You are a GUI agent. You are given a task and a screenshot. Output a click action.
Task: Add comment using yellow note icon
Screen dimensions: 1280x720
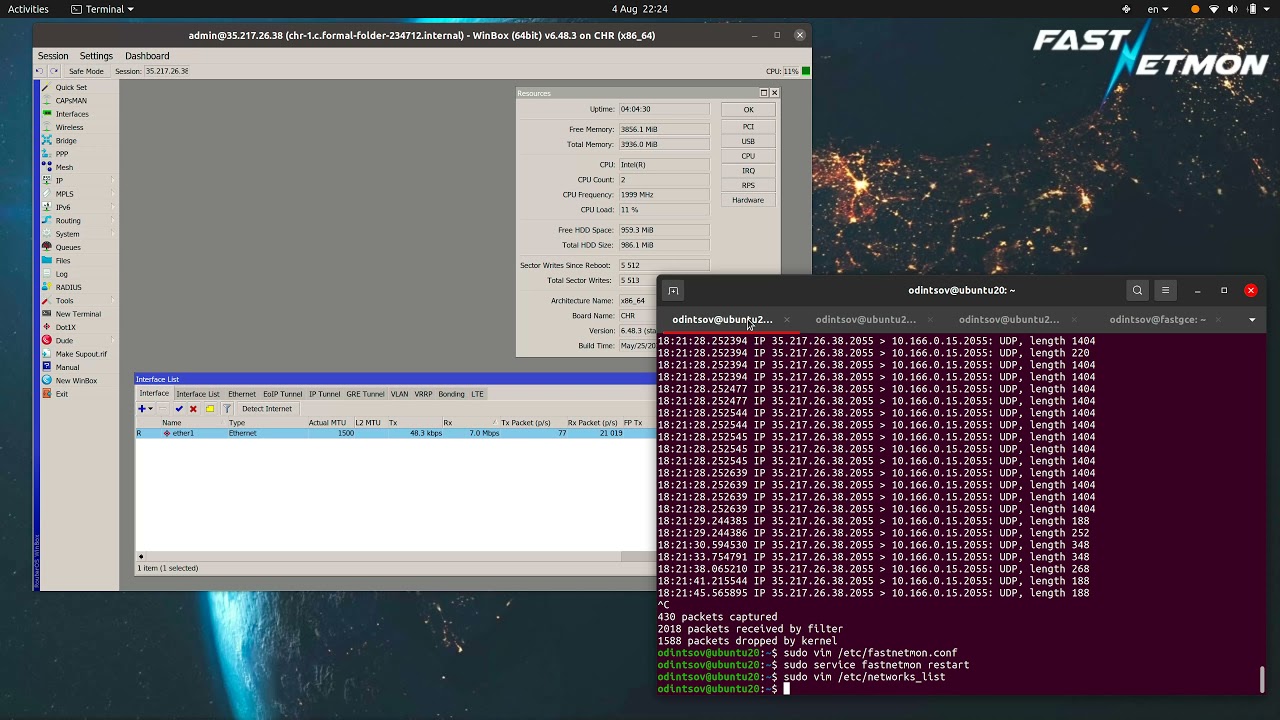[210, 409]
